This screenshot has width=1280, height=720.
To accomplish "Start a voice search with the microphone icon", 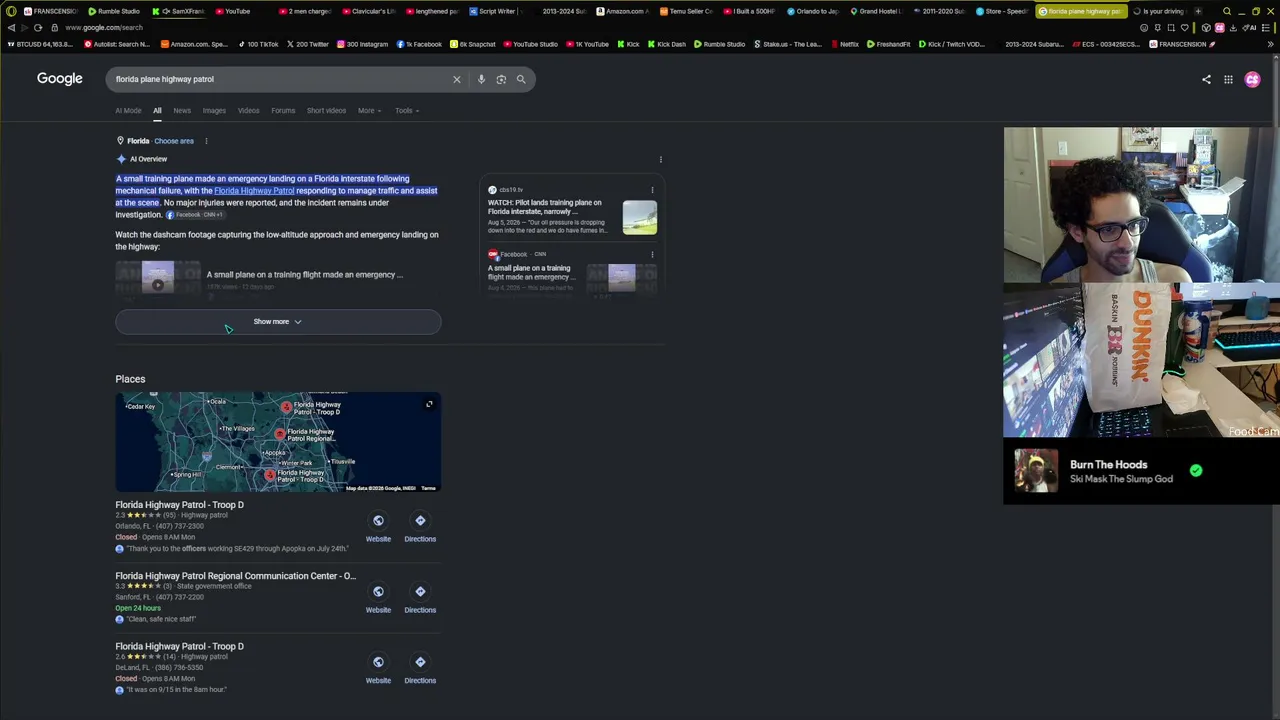I will coord(481,79).
